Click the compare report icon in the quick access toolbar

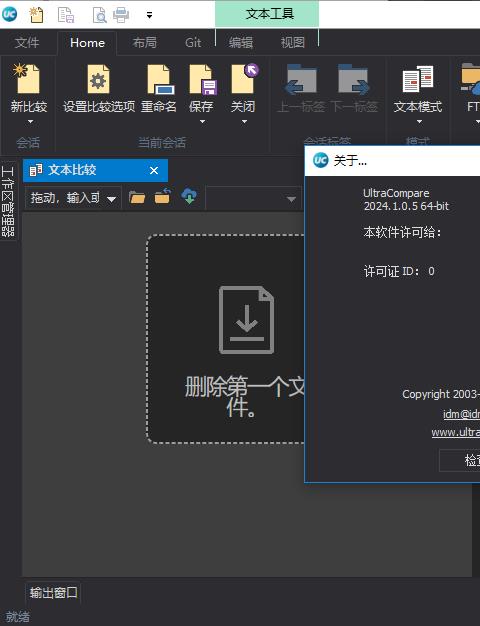[66, 15]
